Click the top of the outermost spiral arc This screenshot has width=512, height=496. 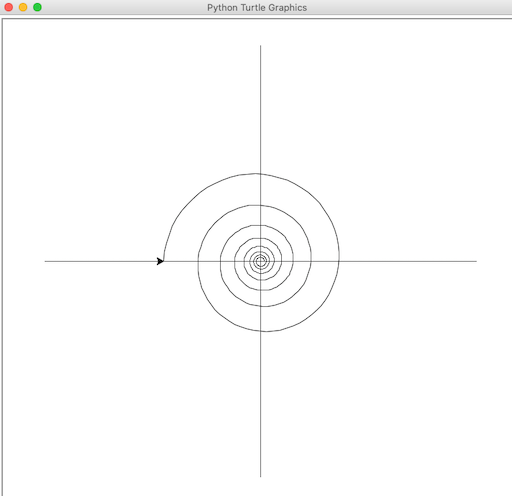(256, 174)
